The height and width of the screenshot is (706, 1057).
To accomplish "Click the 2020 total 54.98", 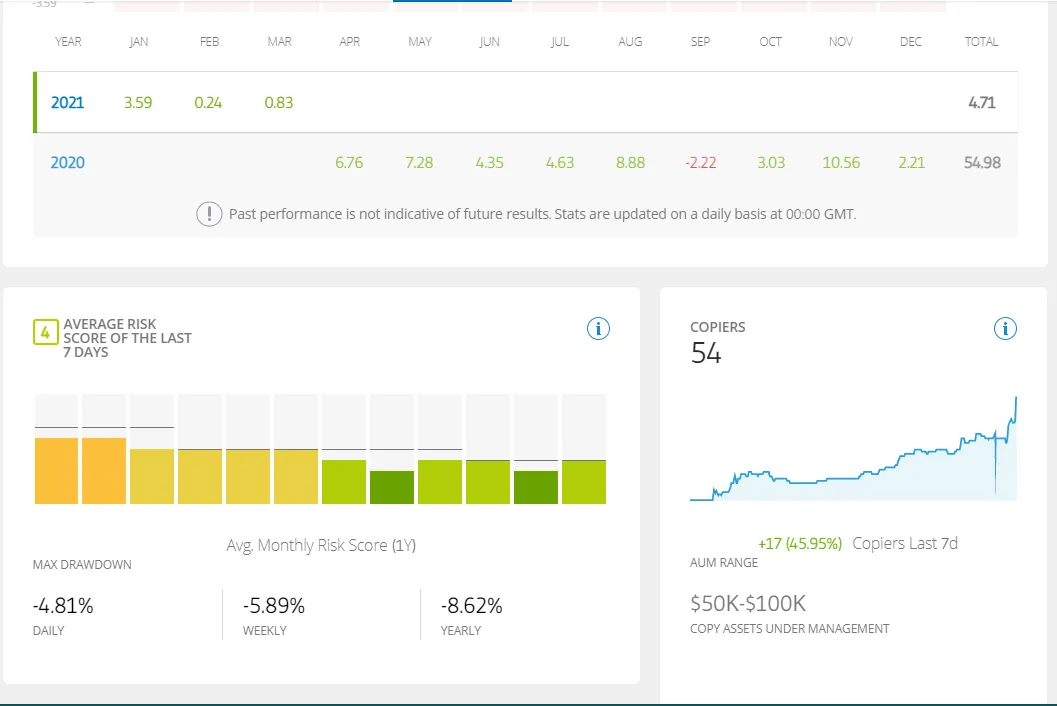I will click(982, 163).
